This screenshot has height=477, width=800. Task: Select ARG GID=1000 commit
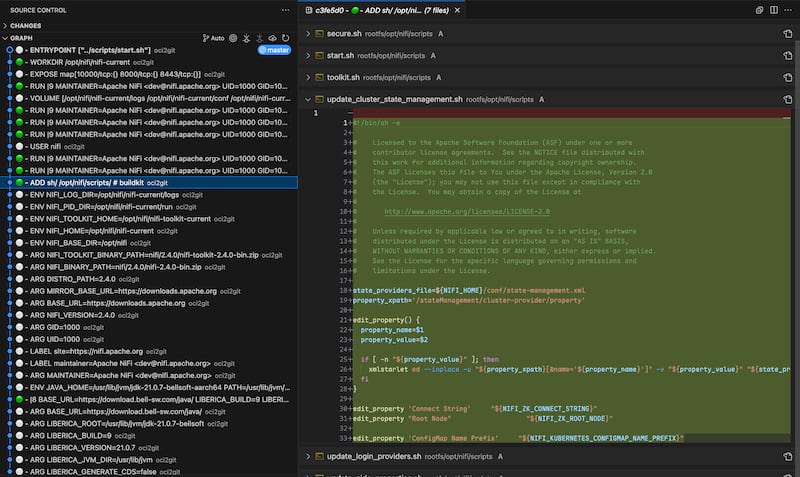[x=148, y=328]
